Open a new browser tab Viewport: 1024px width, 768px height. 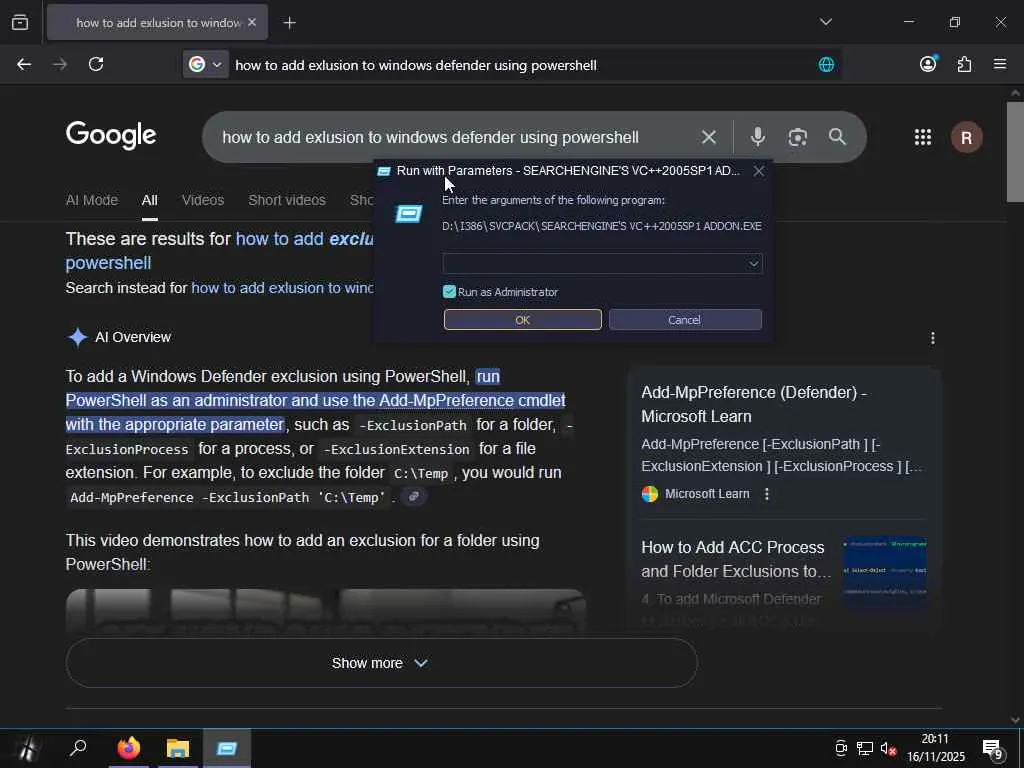click(289, 23)
